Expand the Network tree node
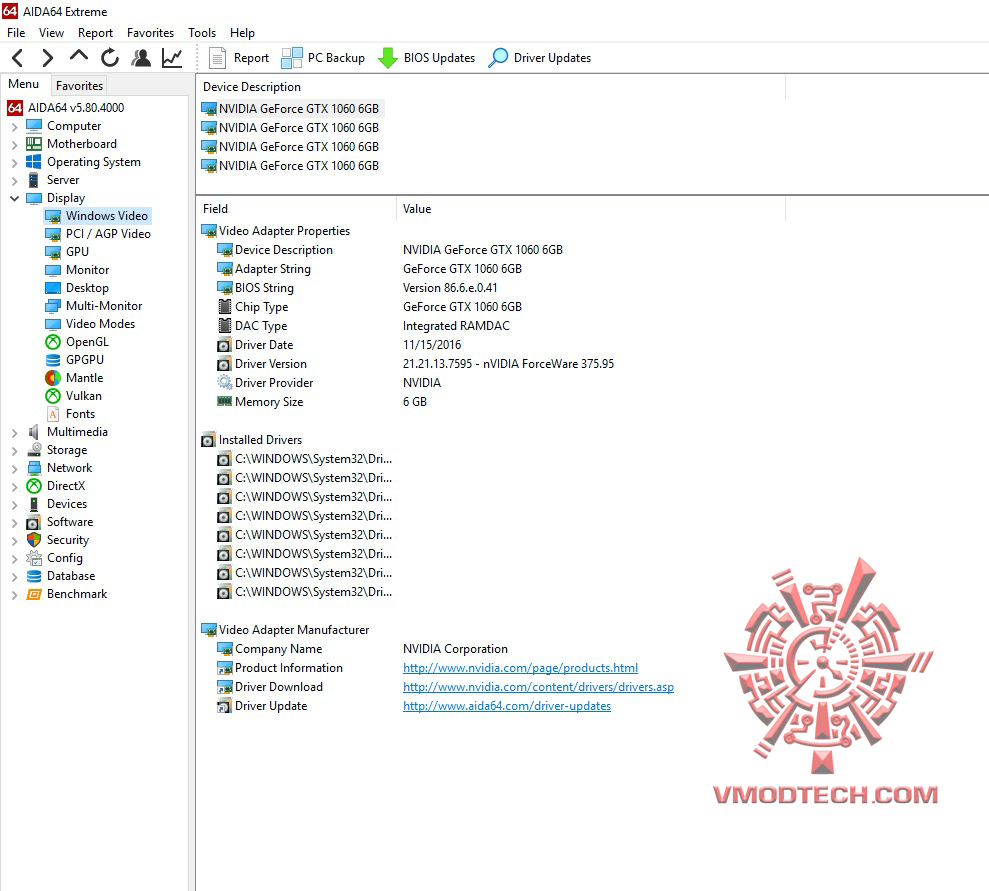The height and width of the screenshot is (891, 989). (15, 469)
